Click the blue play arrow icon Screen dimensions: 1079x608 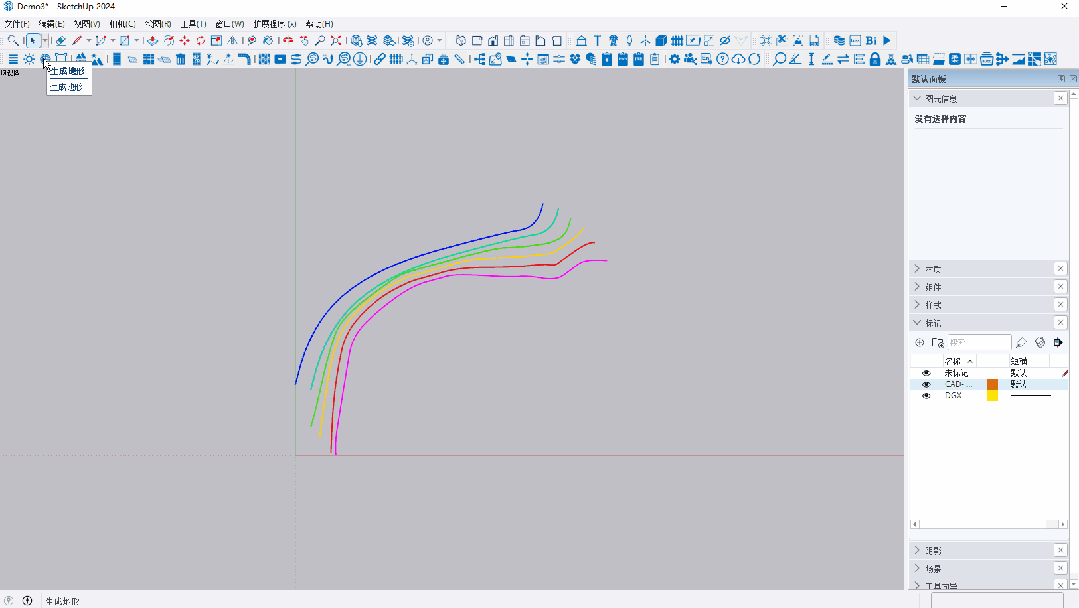tap(887, 41)
